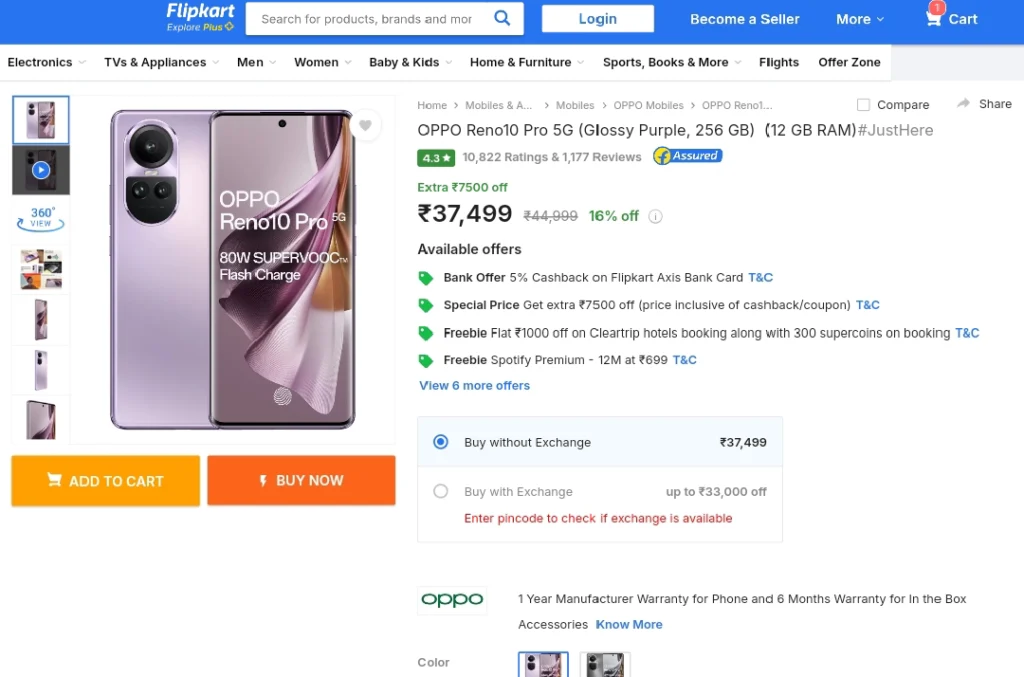
Task: Expand Home & Furniture menu
Action: (x=527, y=62)
